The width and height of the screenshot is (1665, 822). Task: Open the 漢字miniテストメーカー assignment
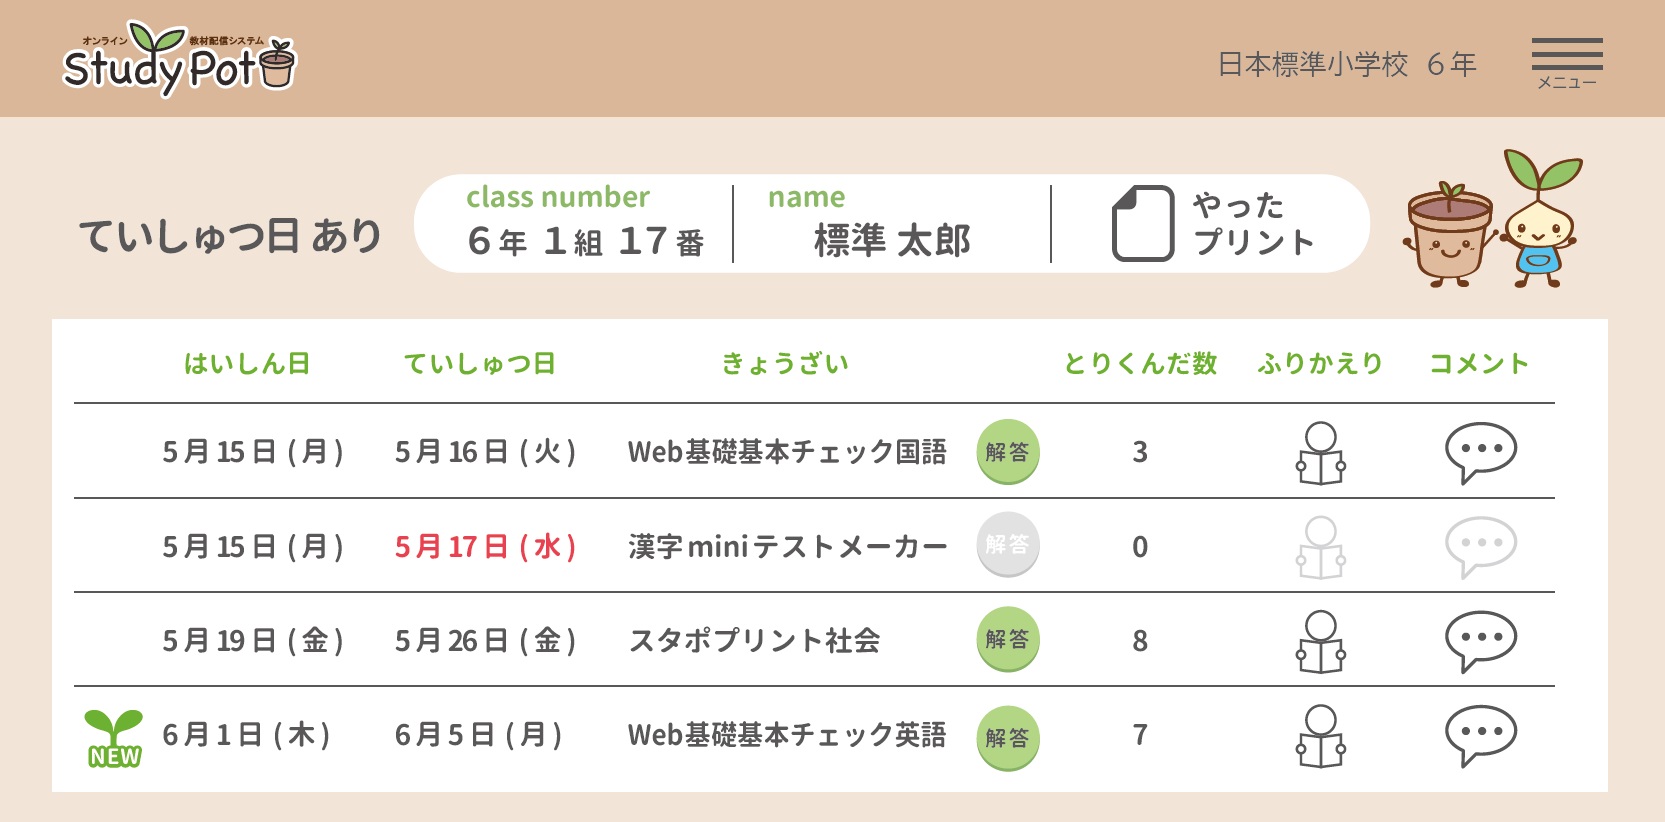pos(788,547)
